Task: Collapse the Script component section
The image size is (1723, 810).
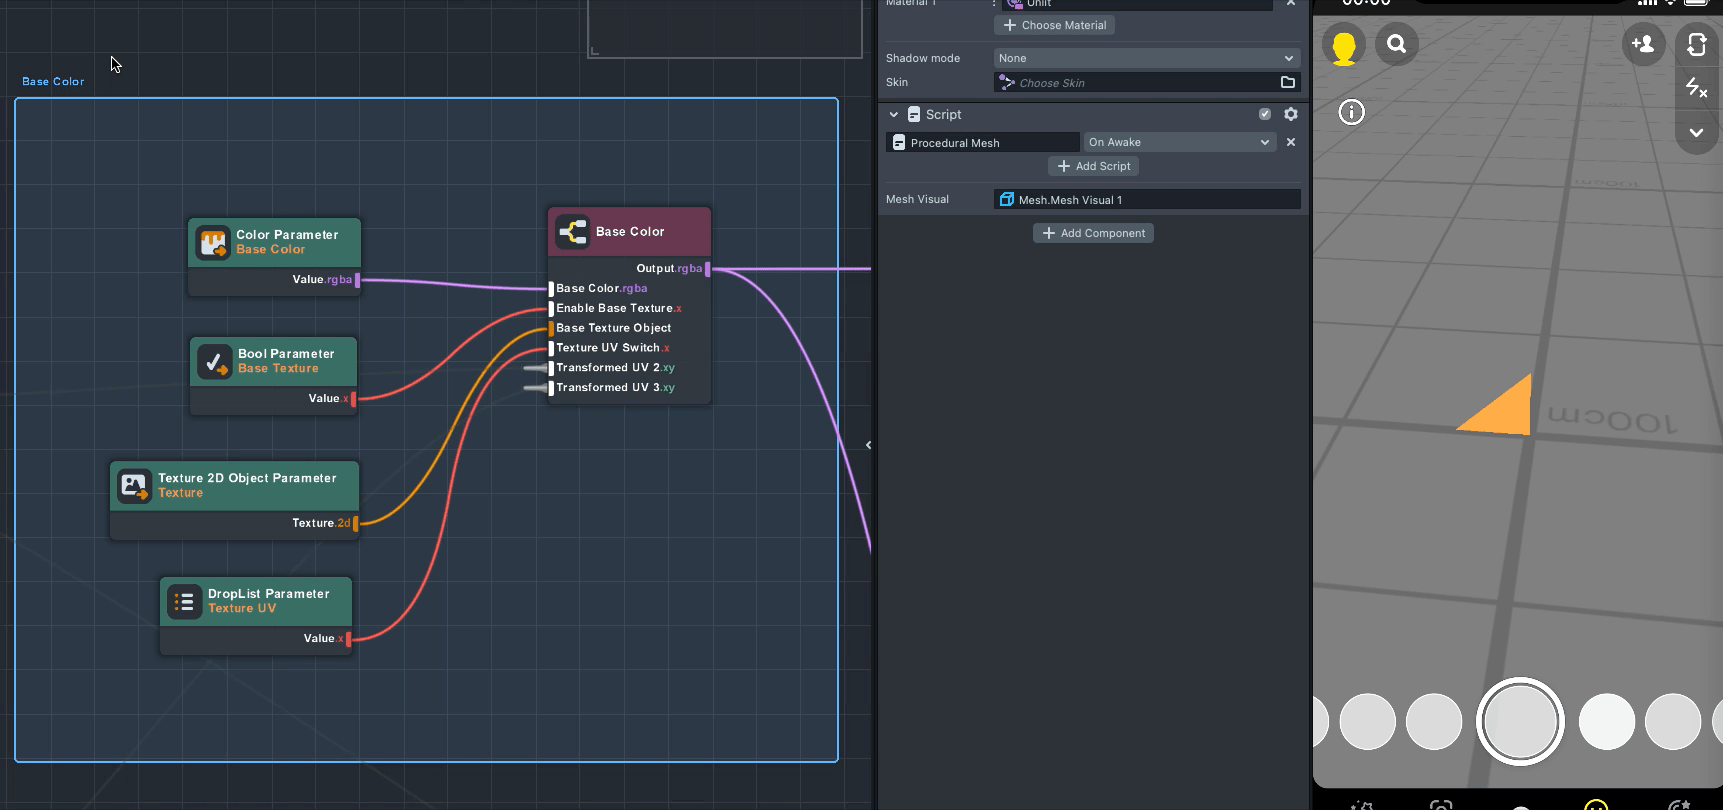Action: pos(894,115)
